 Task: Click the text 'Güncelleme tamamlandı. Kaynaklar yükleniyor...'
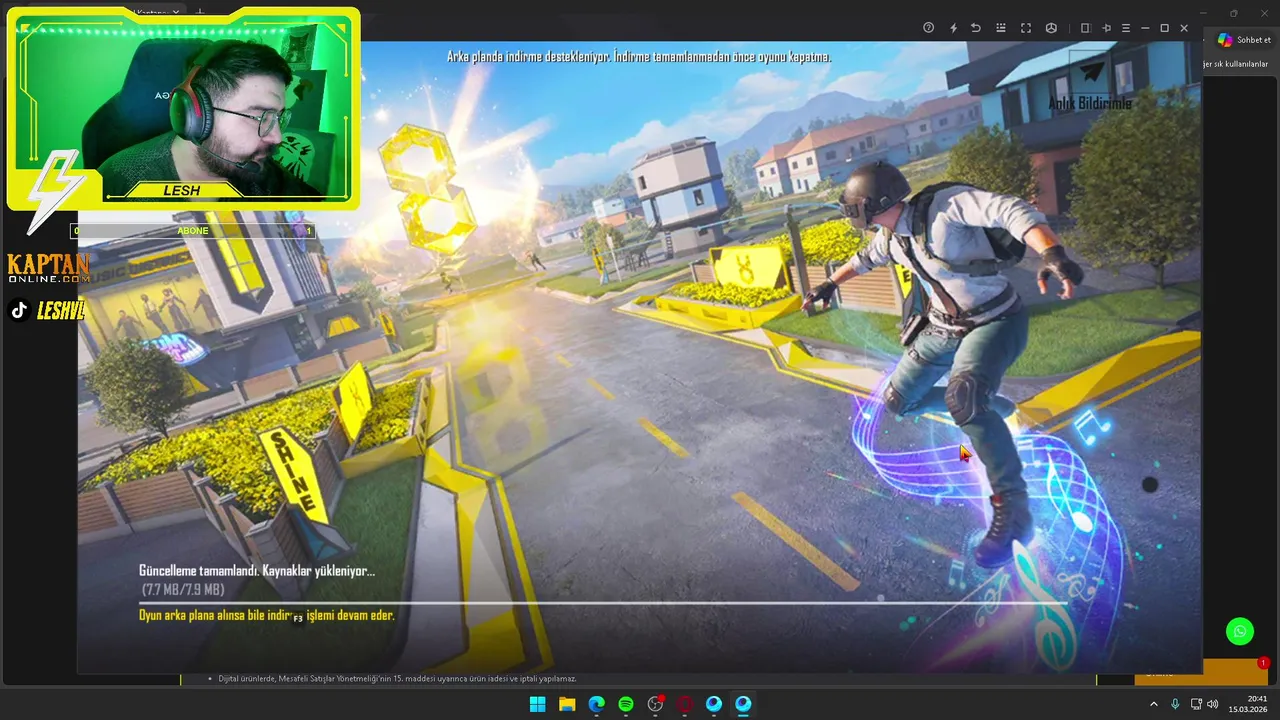click(x=257, y=571)
